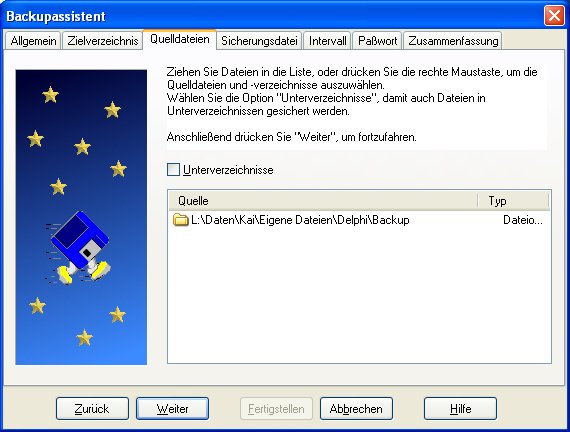Viewport: 570px width, 432px height.
Task: Click the Zurück button
Action: click(92, 409)
